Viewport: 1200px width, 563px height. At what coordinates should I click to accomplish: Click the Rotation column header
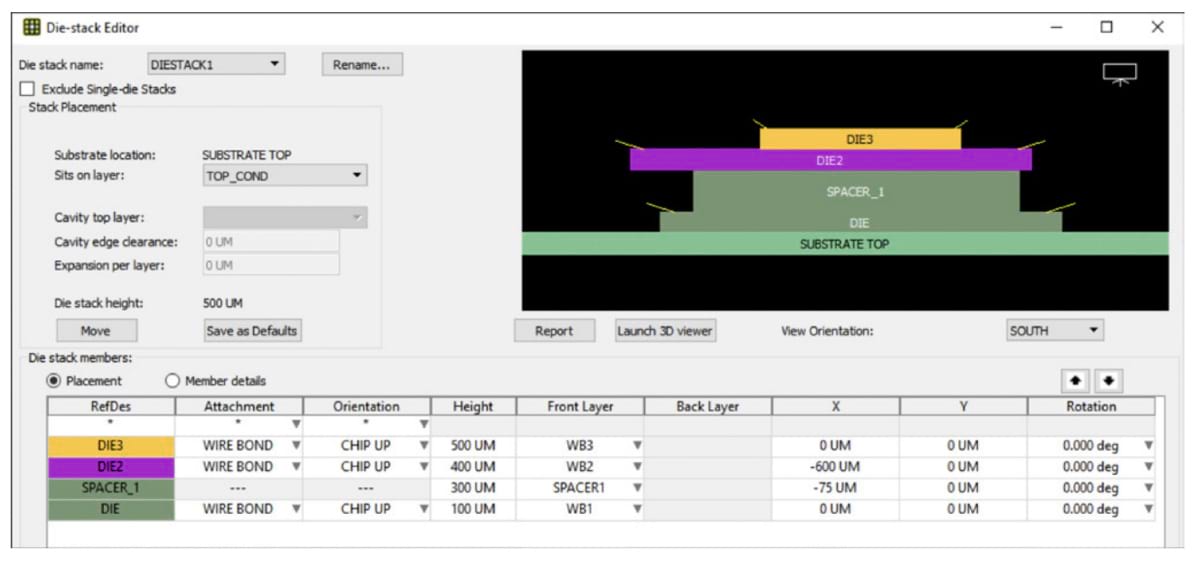tap(1090, 407)
